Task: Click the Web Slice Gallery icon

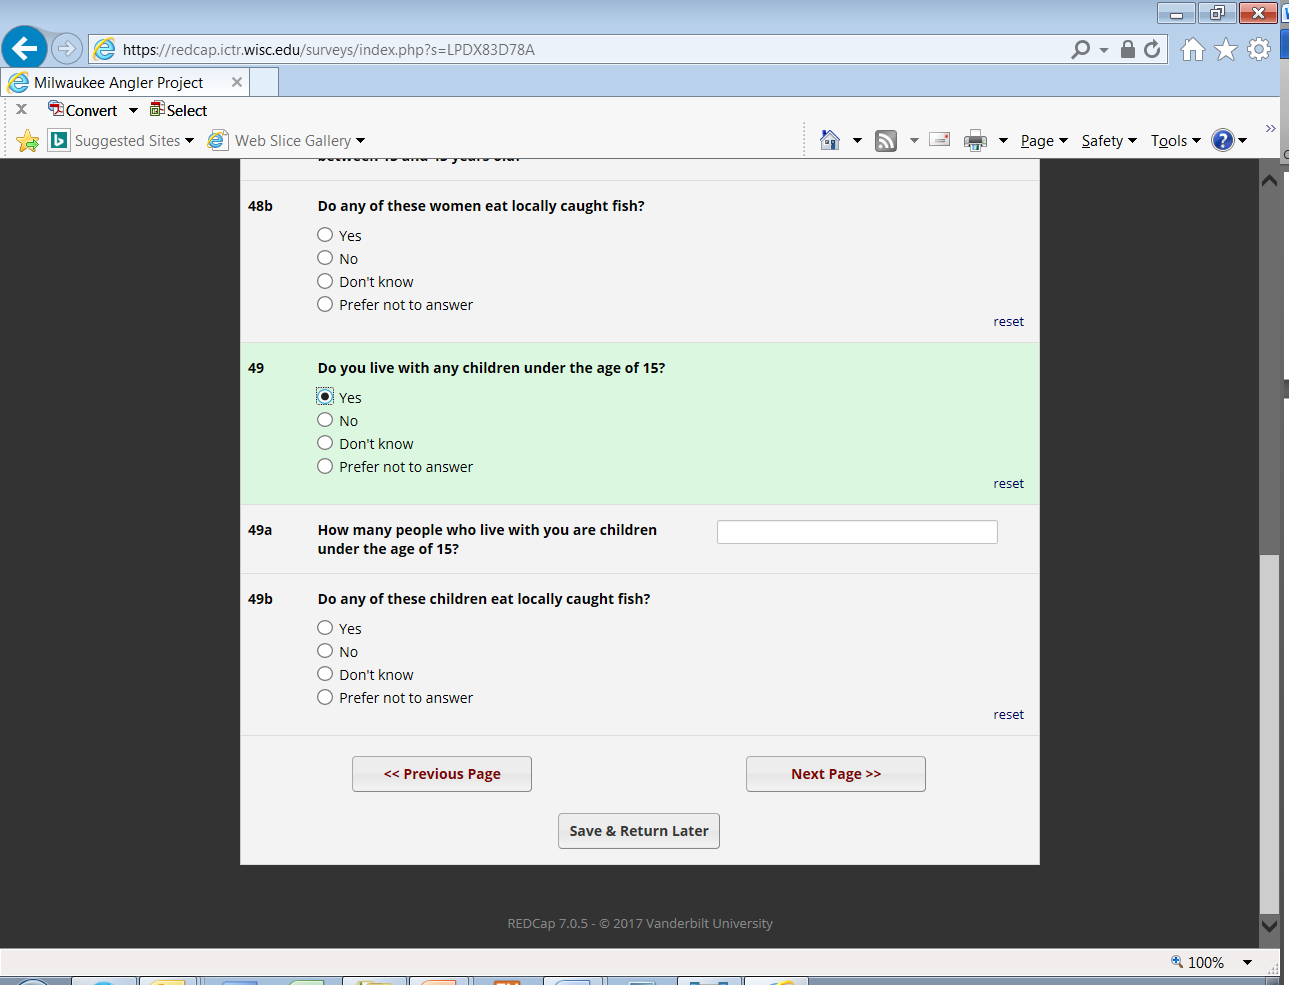Action: pos(218,141)
